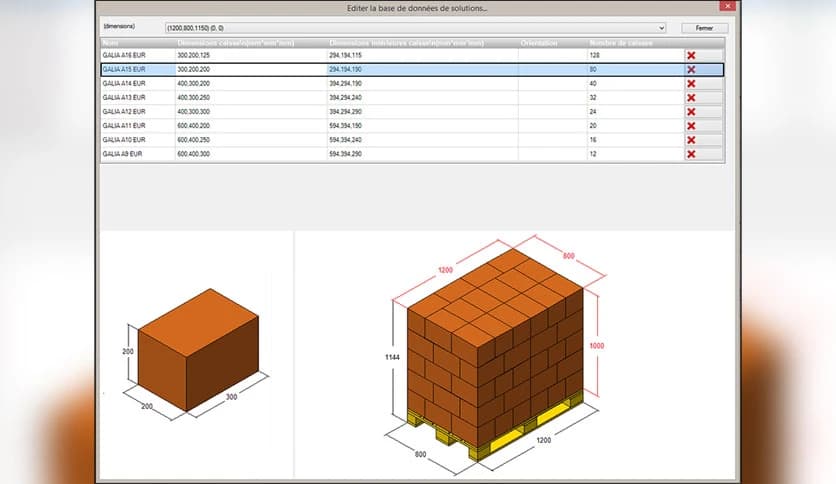Click the loaded pallet 3D preview
Screen dimensions: 836x484
tap(495, 354)
